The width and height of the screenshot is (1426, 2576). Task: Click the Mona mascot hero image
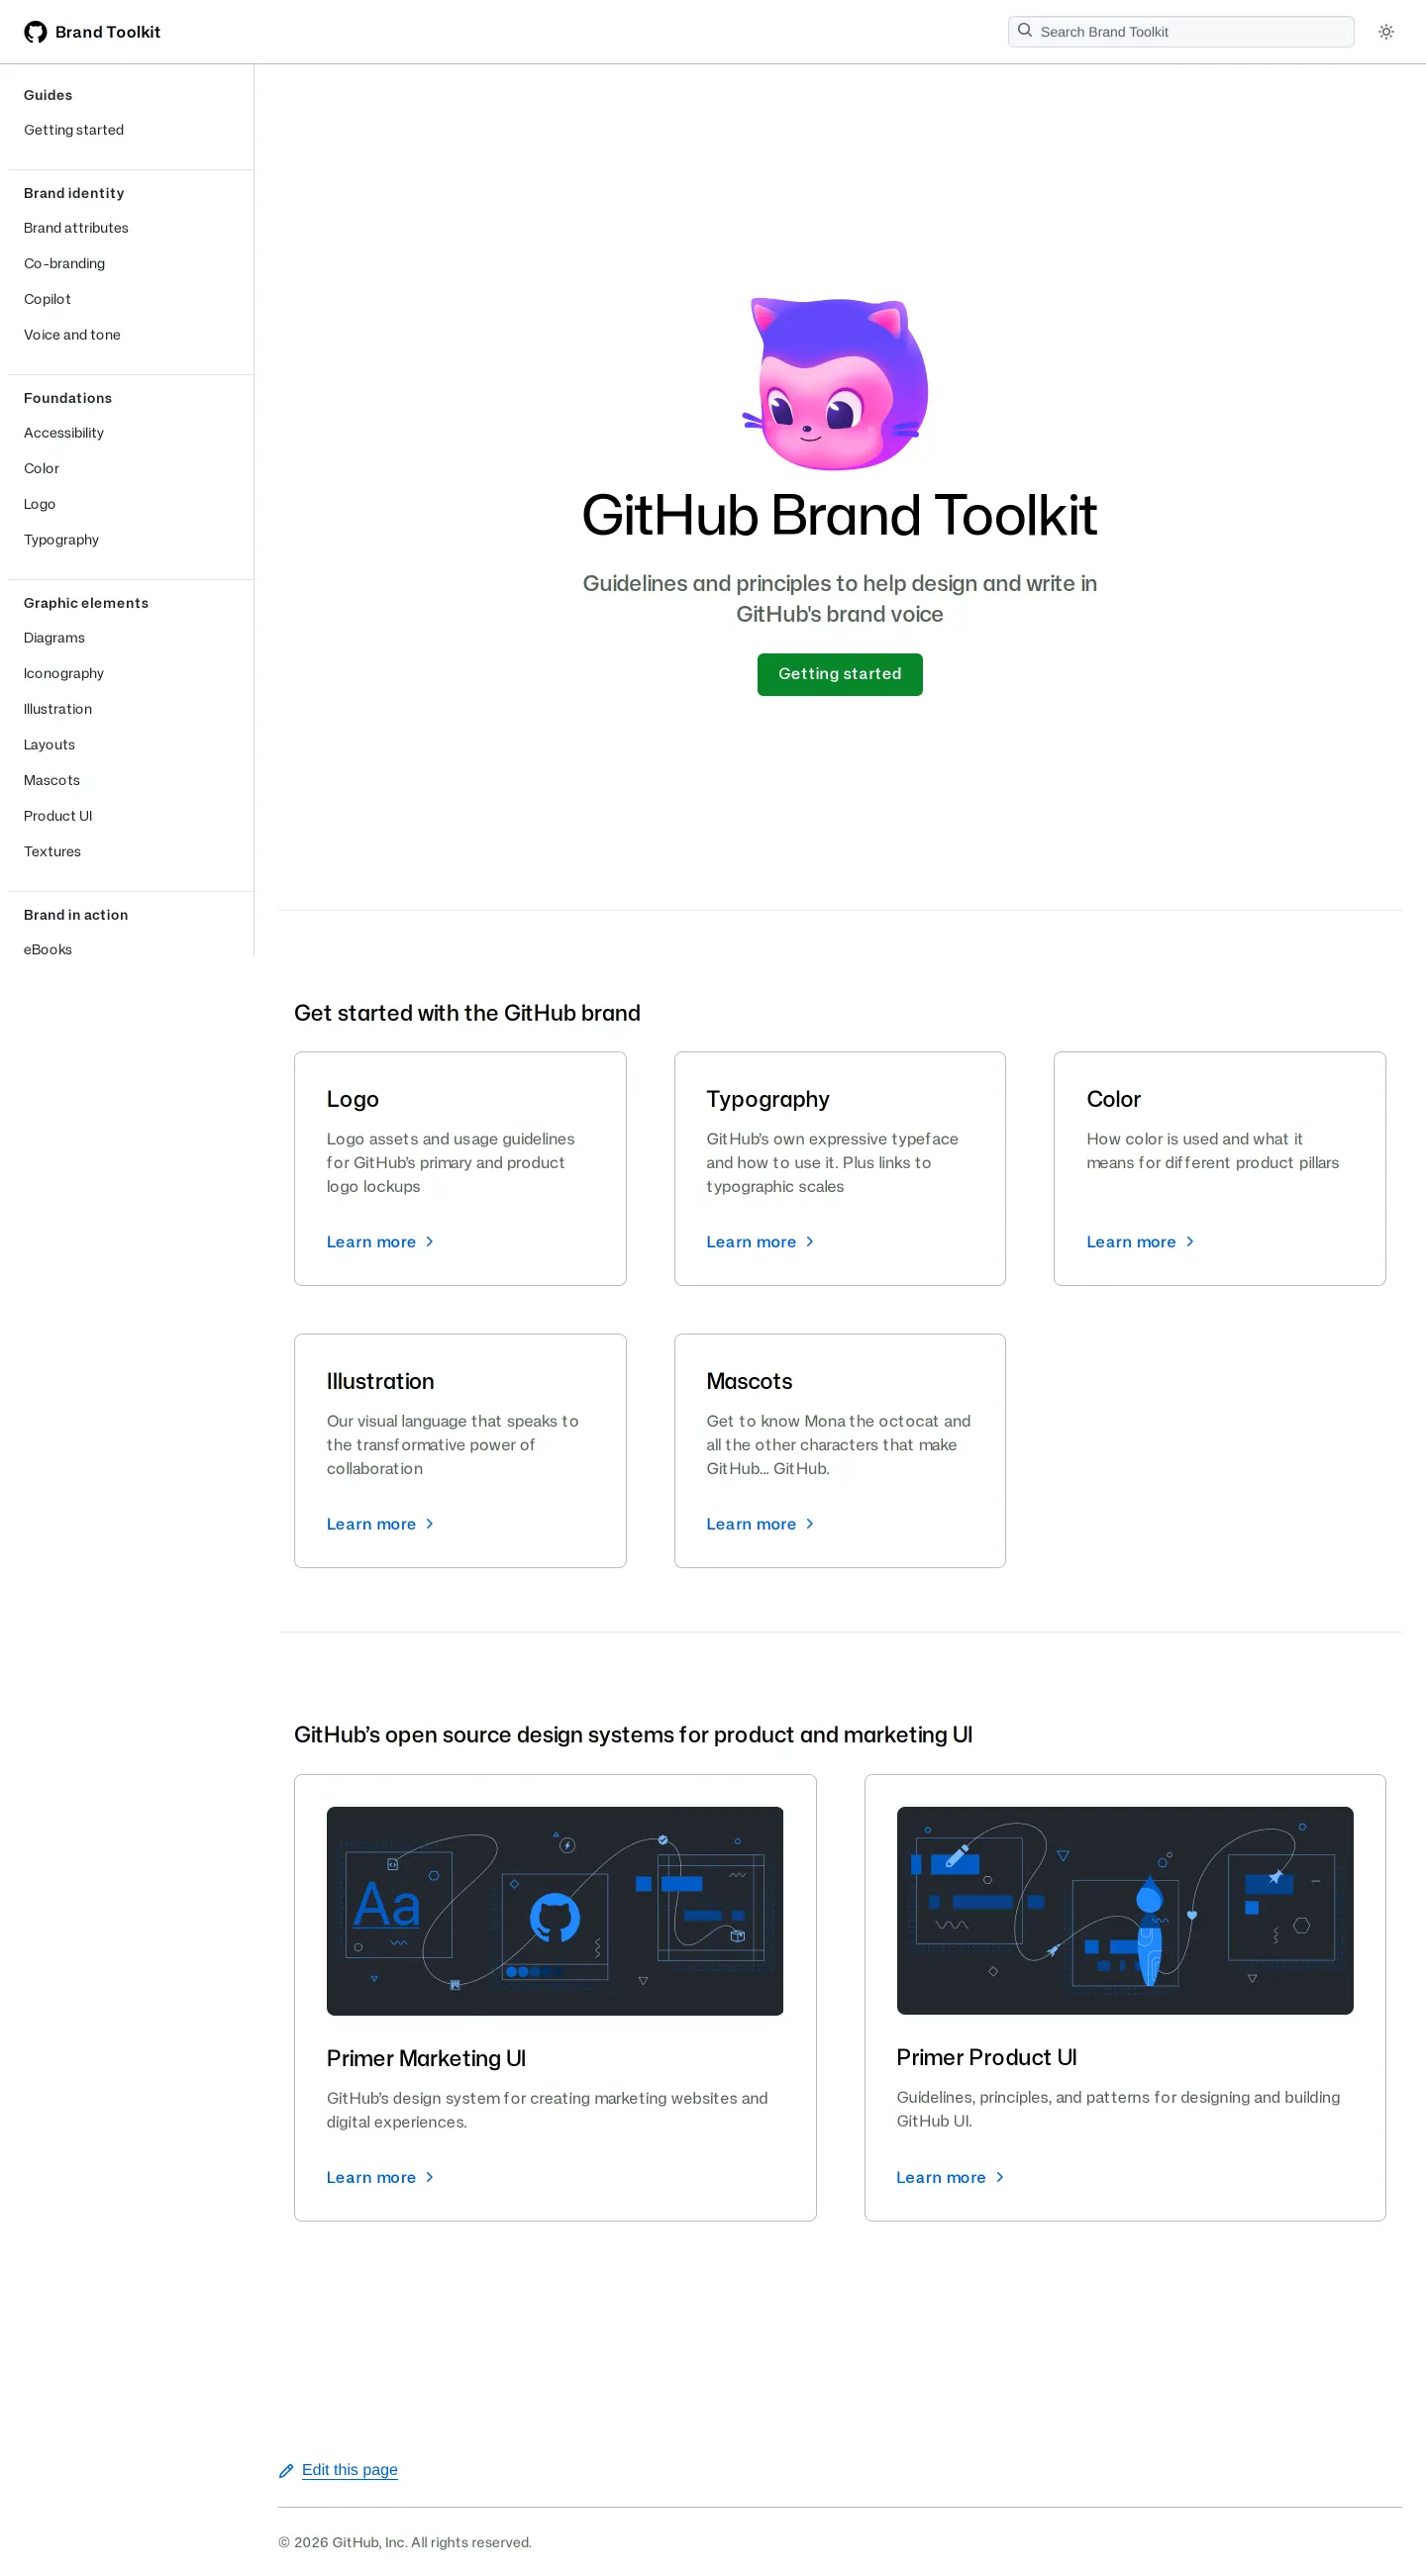point(838,383)
